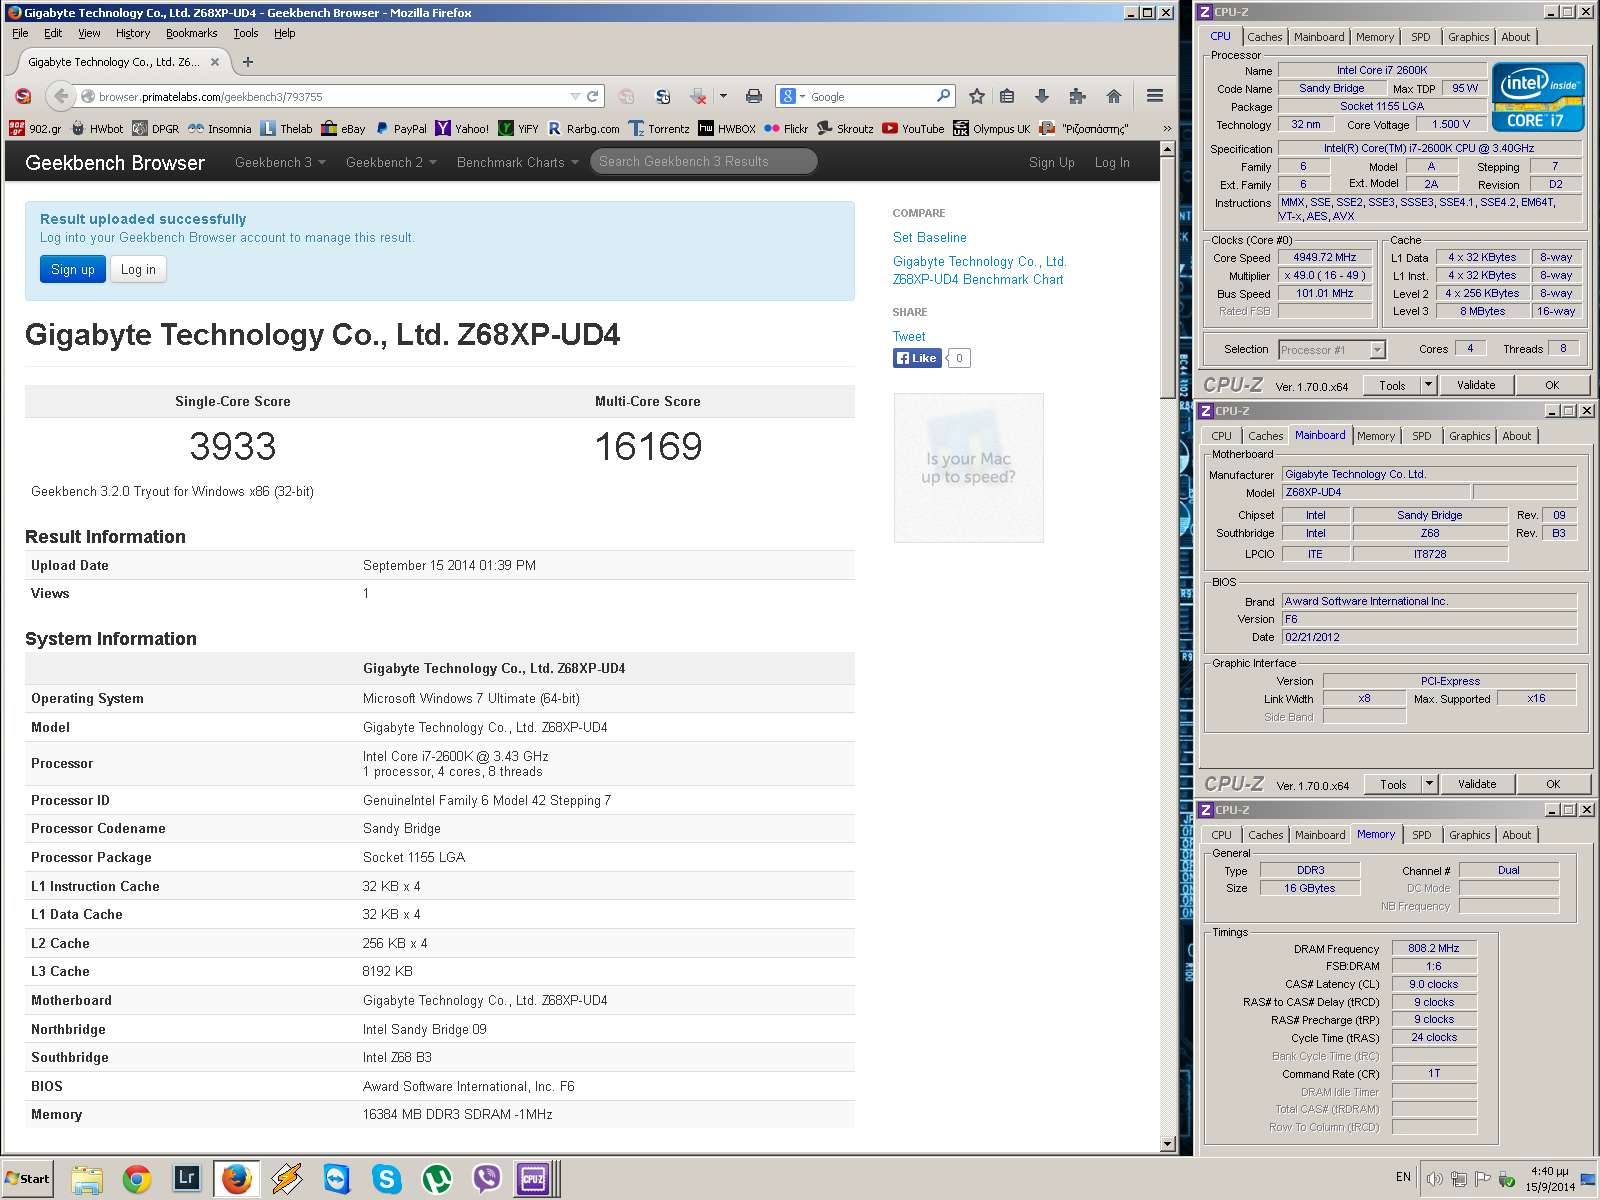Open URL bar history dropdown arrow
Screen dimensions: 1600x1200
(575, 97)
